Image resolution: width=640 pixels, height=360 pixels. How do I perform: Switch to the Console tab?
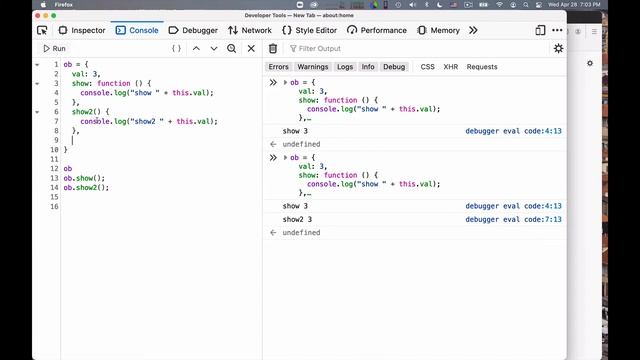(x=137, y=30)
